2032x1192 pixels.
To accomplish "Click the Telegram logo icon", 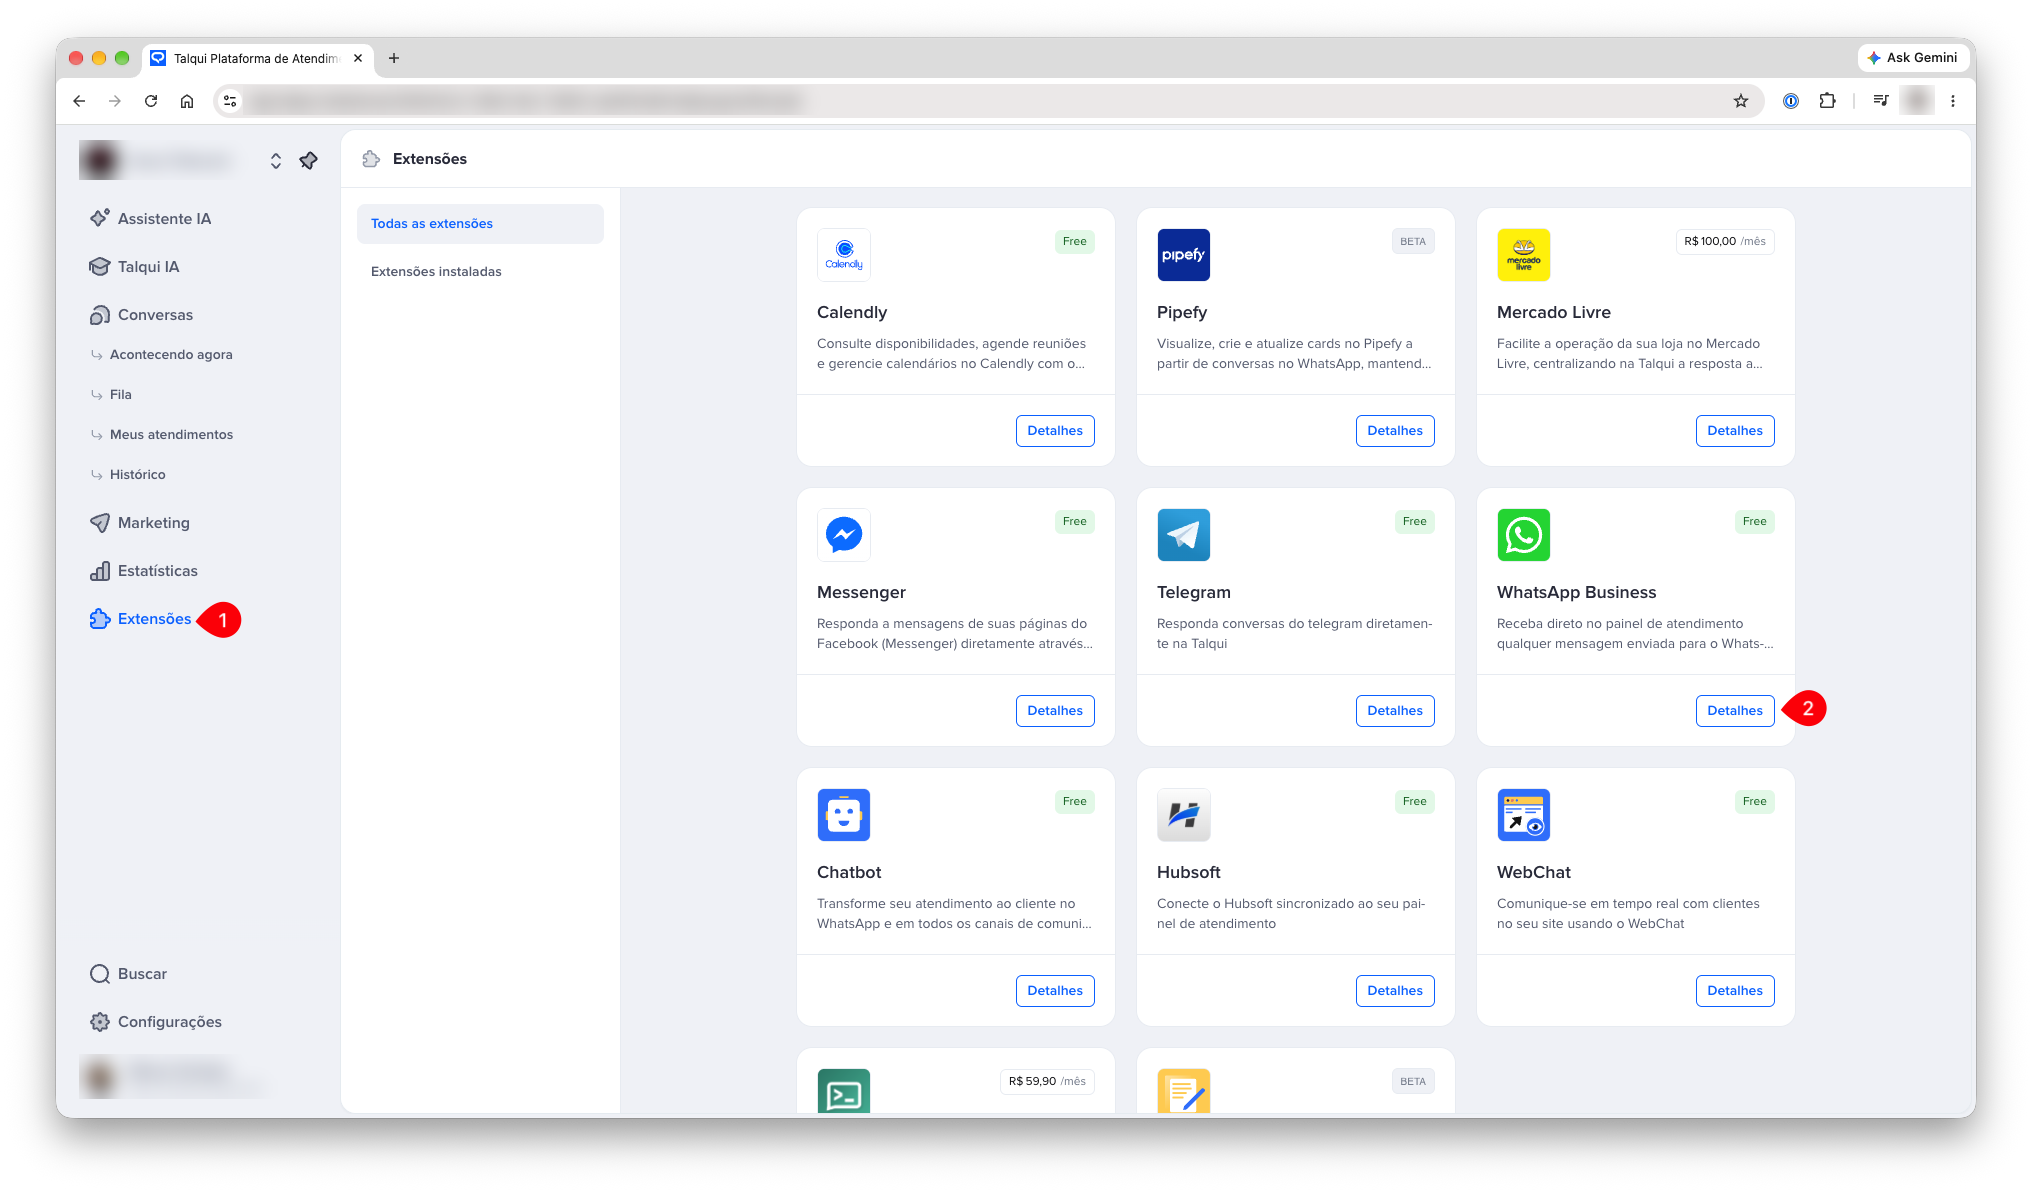I will tap(1183, 535).
